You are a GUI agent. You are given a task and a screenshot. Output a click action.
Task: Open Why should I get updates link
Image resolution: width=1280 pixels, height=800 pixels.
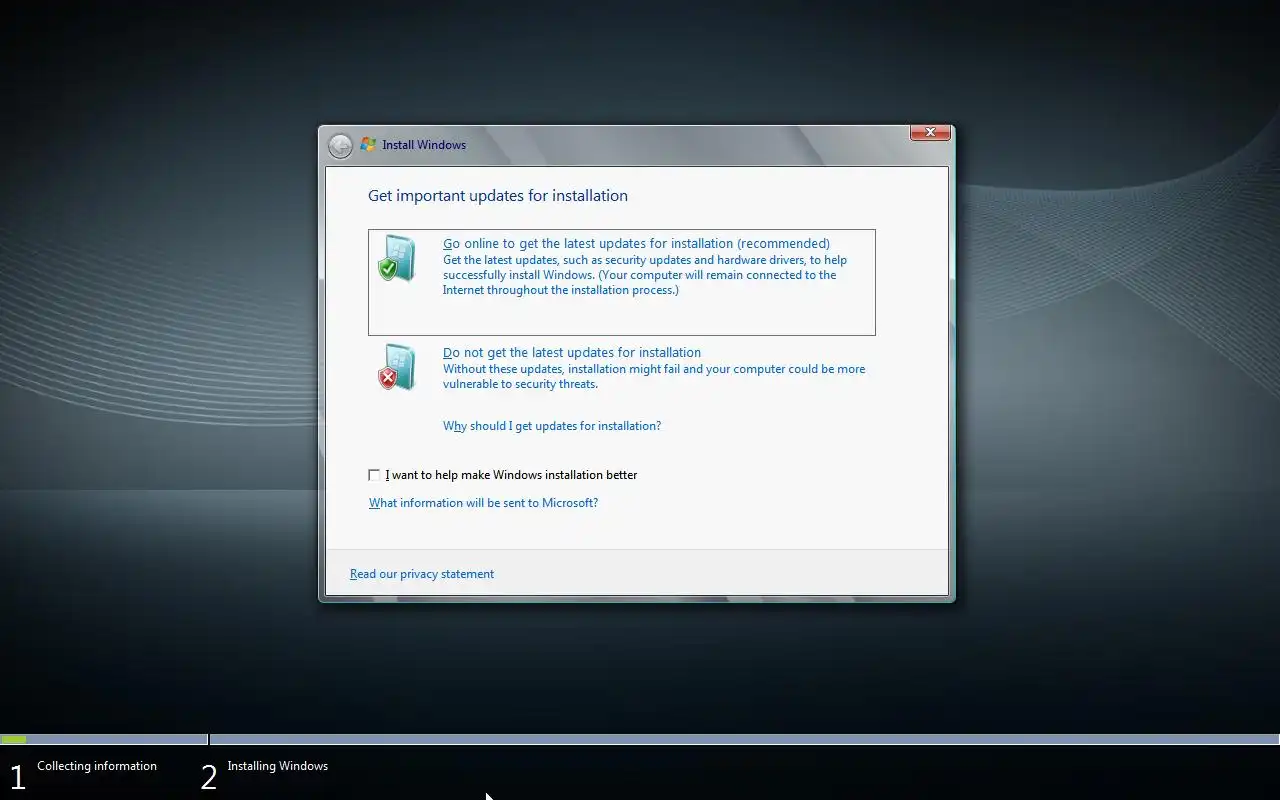coord(552,426)
